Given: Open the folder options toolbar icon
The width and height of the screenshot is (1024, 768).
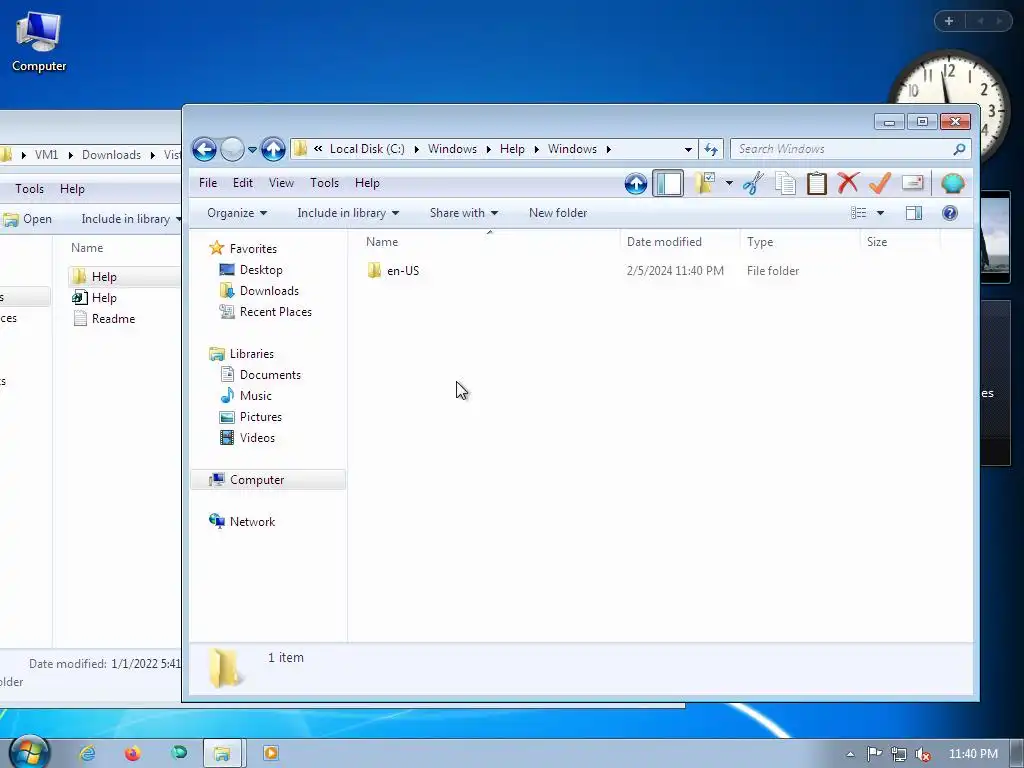Looking at the screenshot, I should (x=705, y=184).
